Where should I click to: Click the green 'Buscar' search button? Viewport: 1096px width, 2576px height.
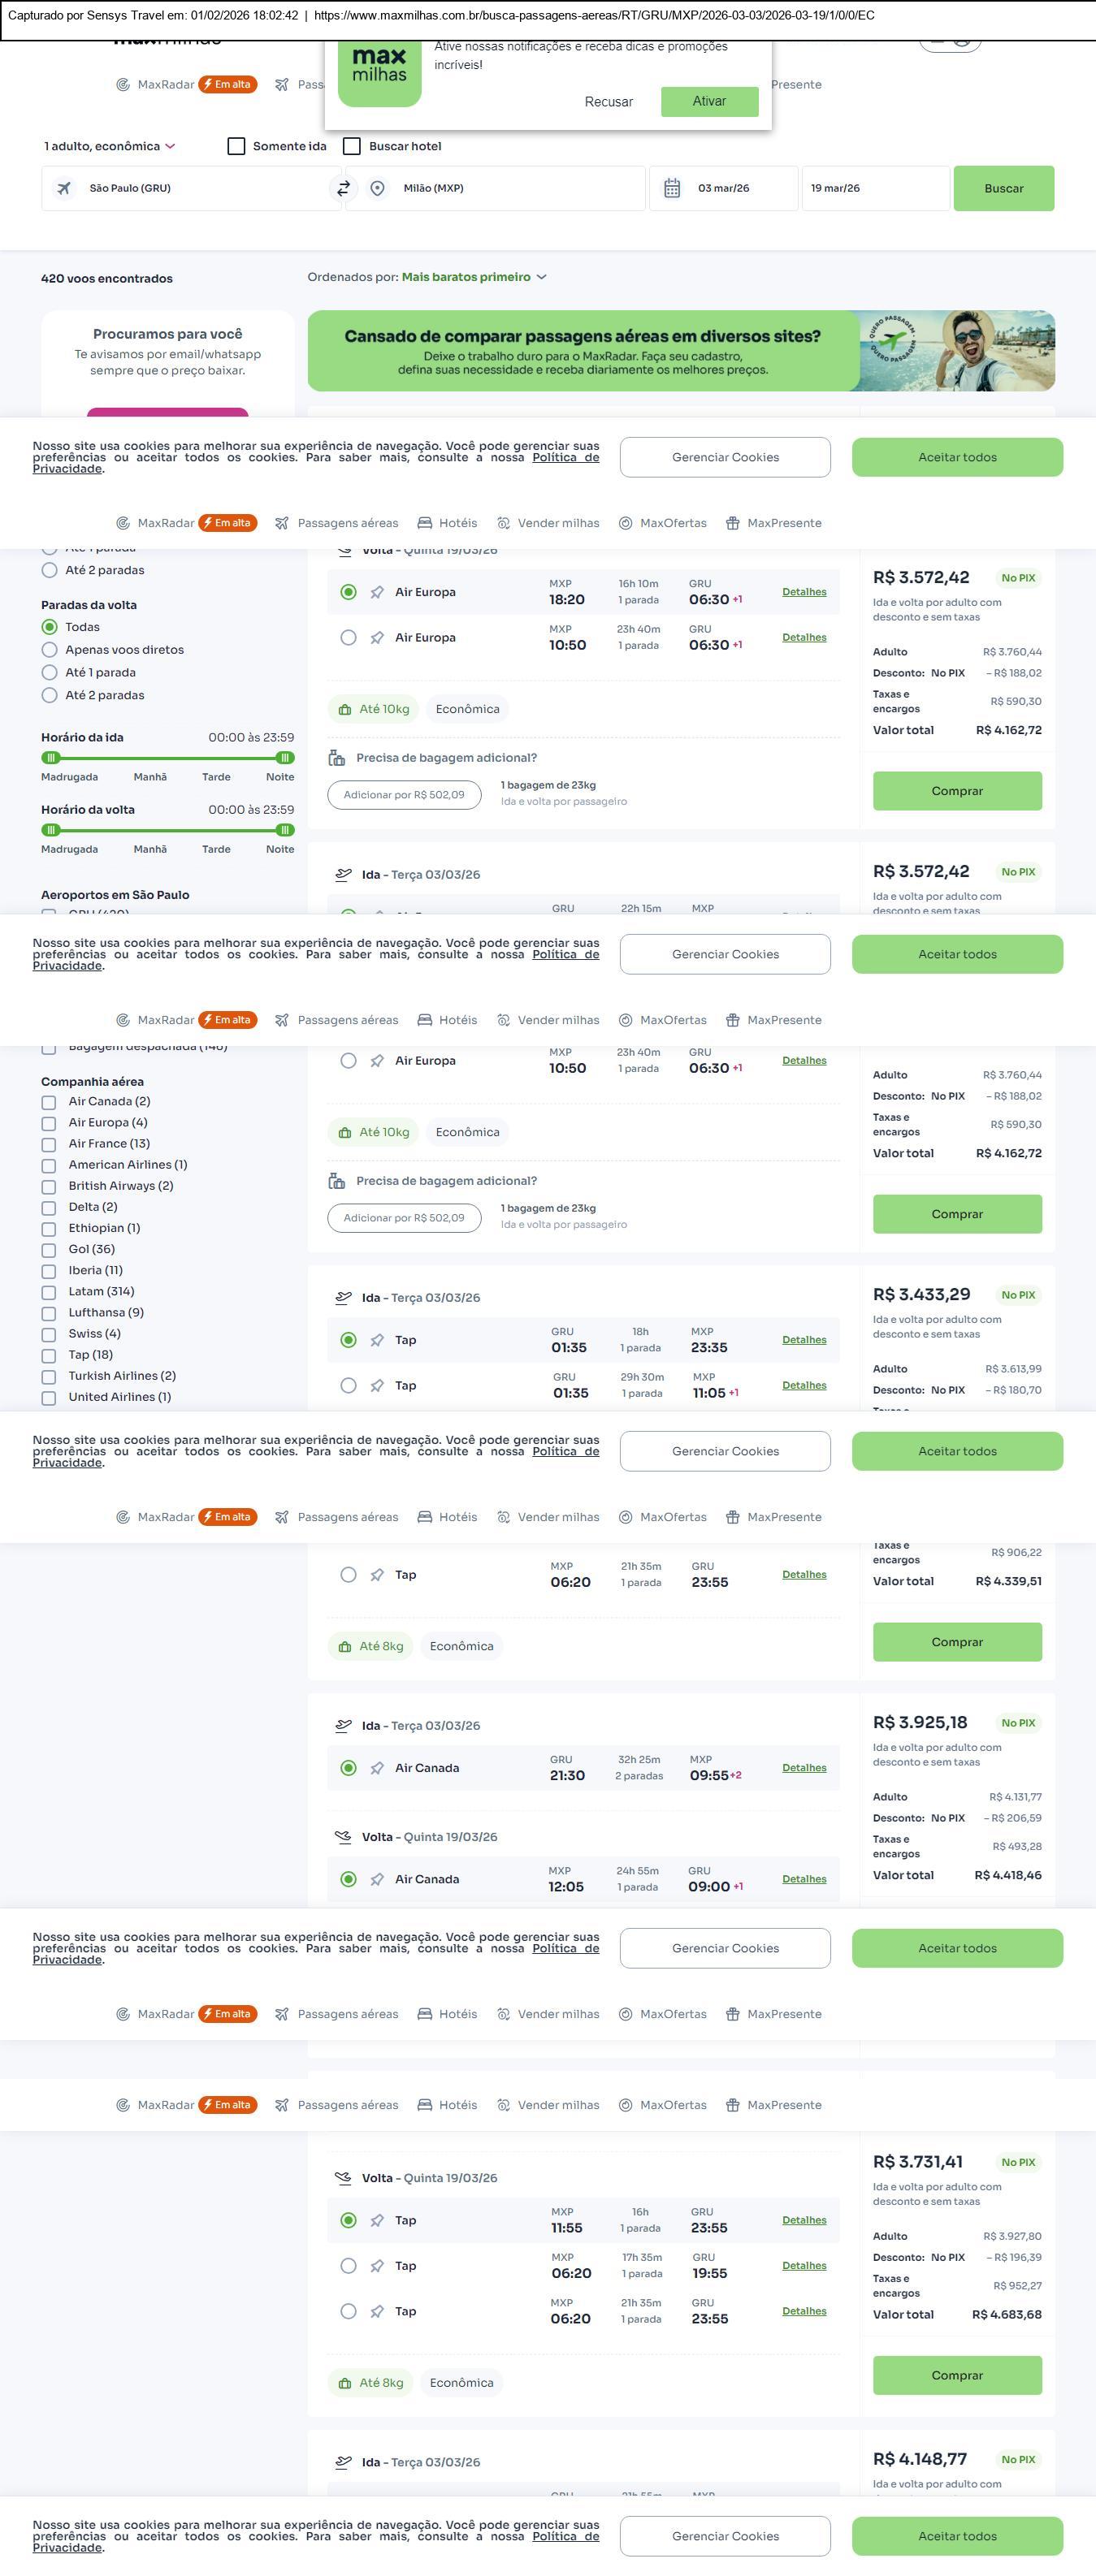(x=1003, y=188)
